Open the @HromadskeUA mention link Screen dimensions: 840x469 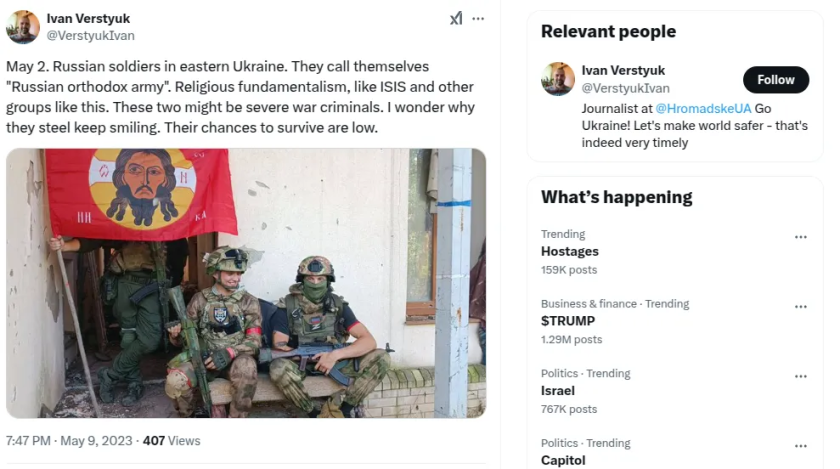point(703,107)
